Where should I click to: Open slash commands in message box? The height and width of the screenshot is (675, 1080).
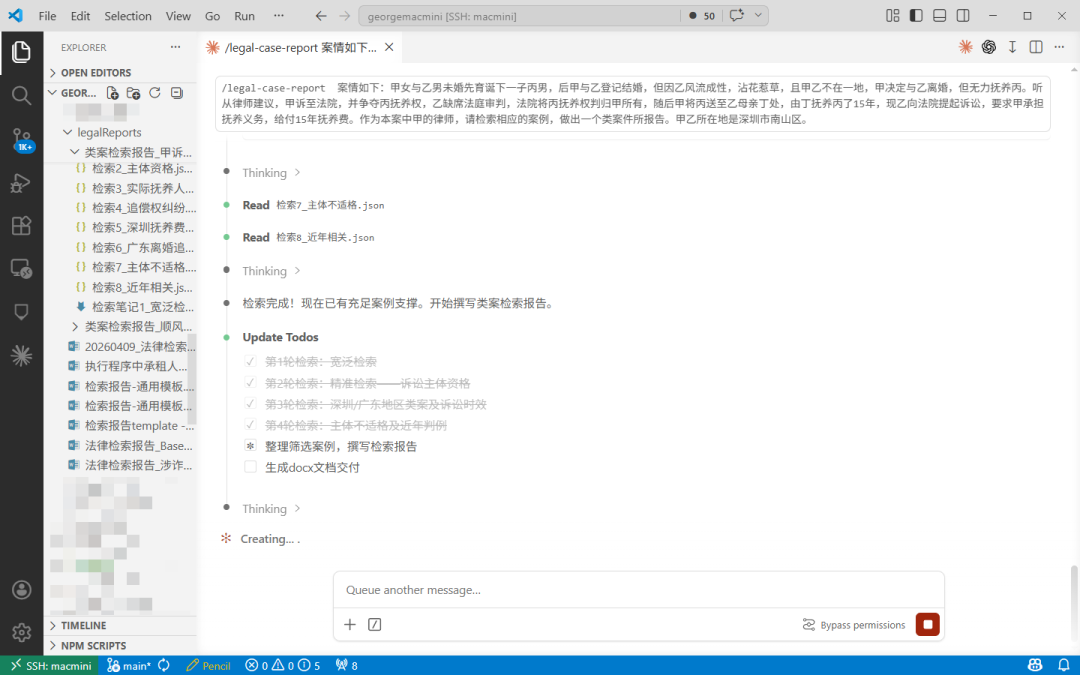point(375,625)
